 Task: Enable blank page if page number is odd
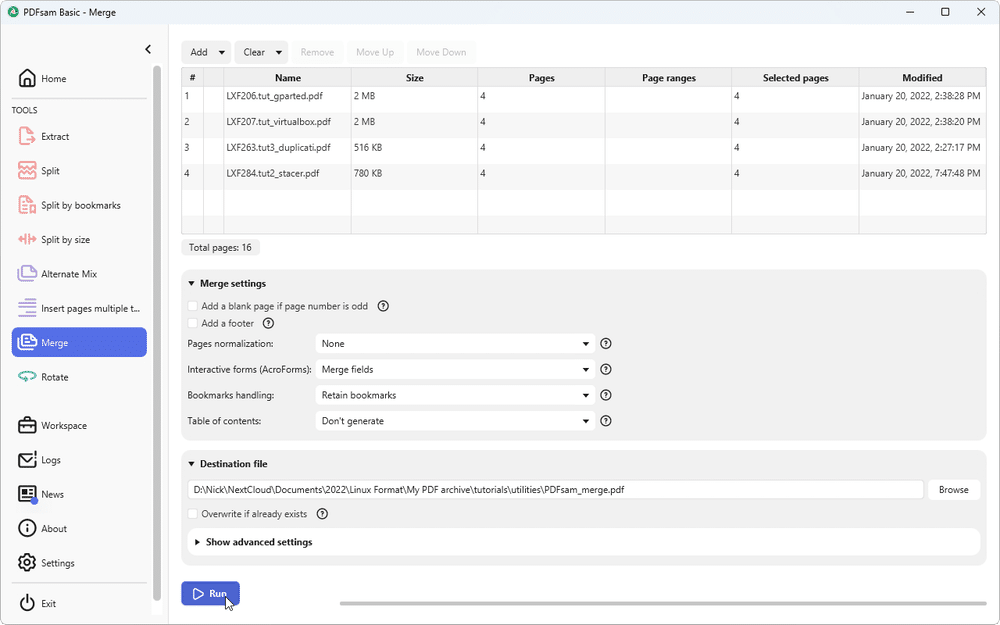point(192,305)
